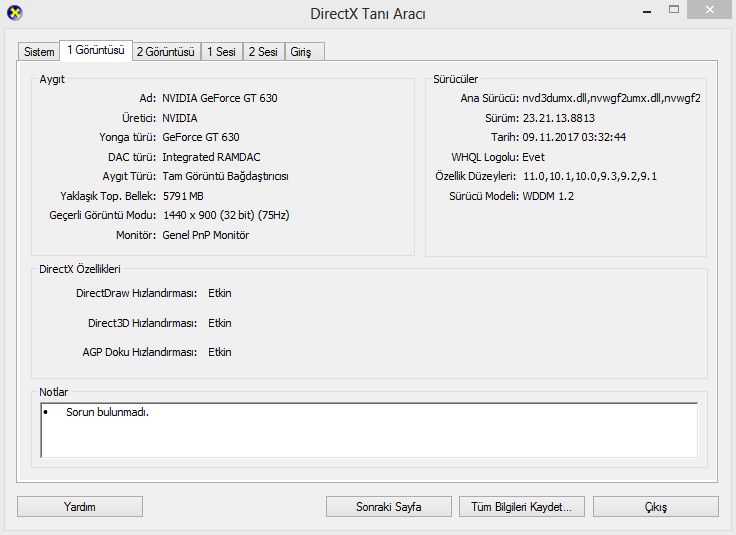
Task: Click Tüm Bilgileri Kaydet button
Action: pos(521,507)
